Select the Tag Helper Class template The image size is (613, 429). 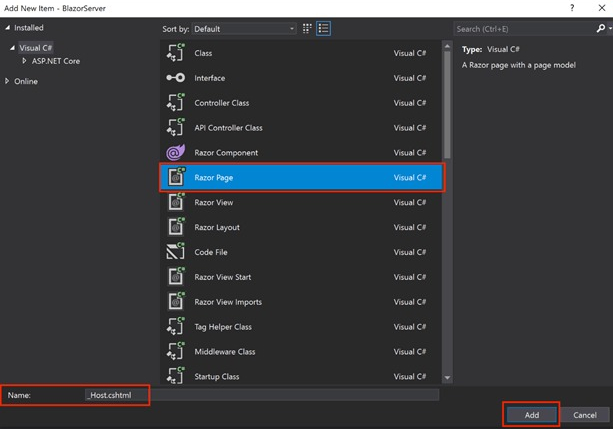pyautogui.click(x=223, y=327)
